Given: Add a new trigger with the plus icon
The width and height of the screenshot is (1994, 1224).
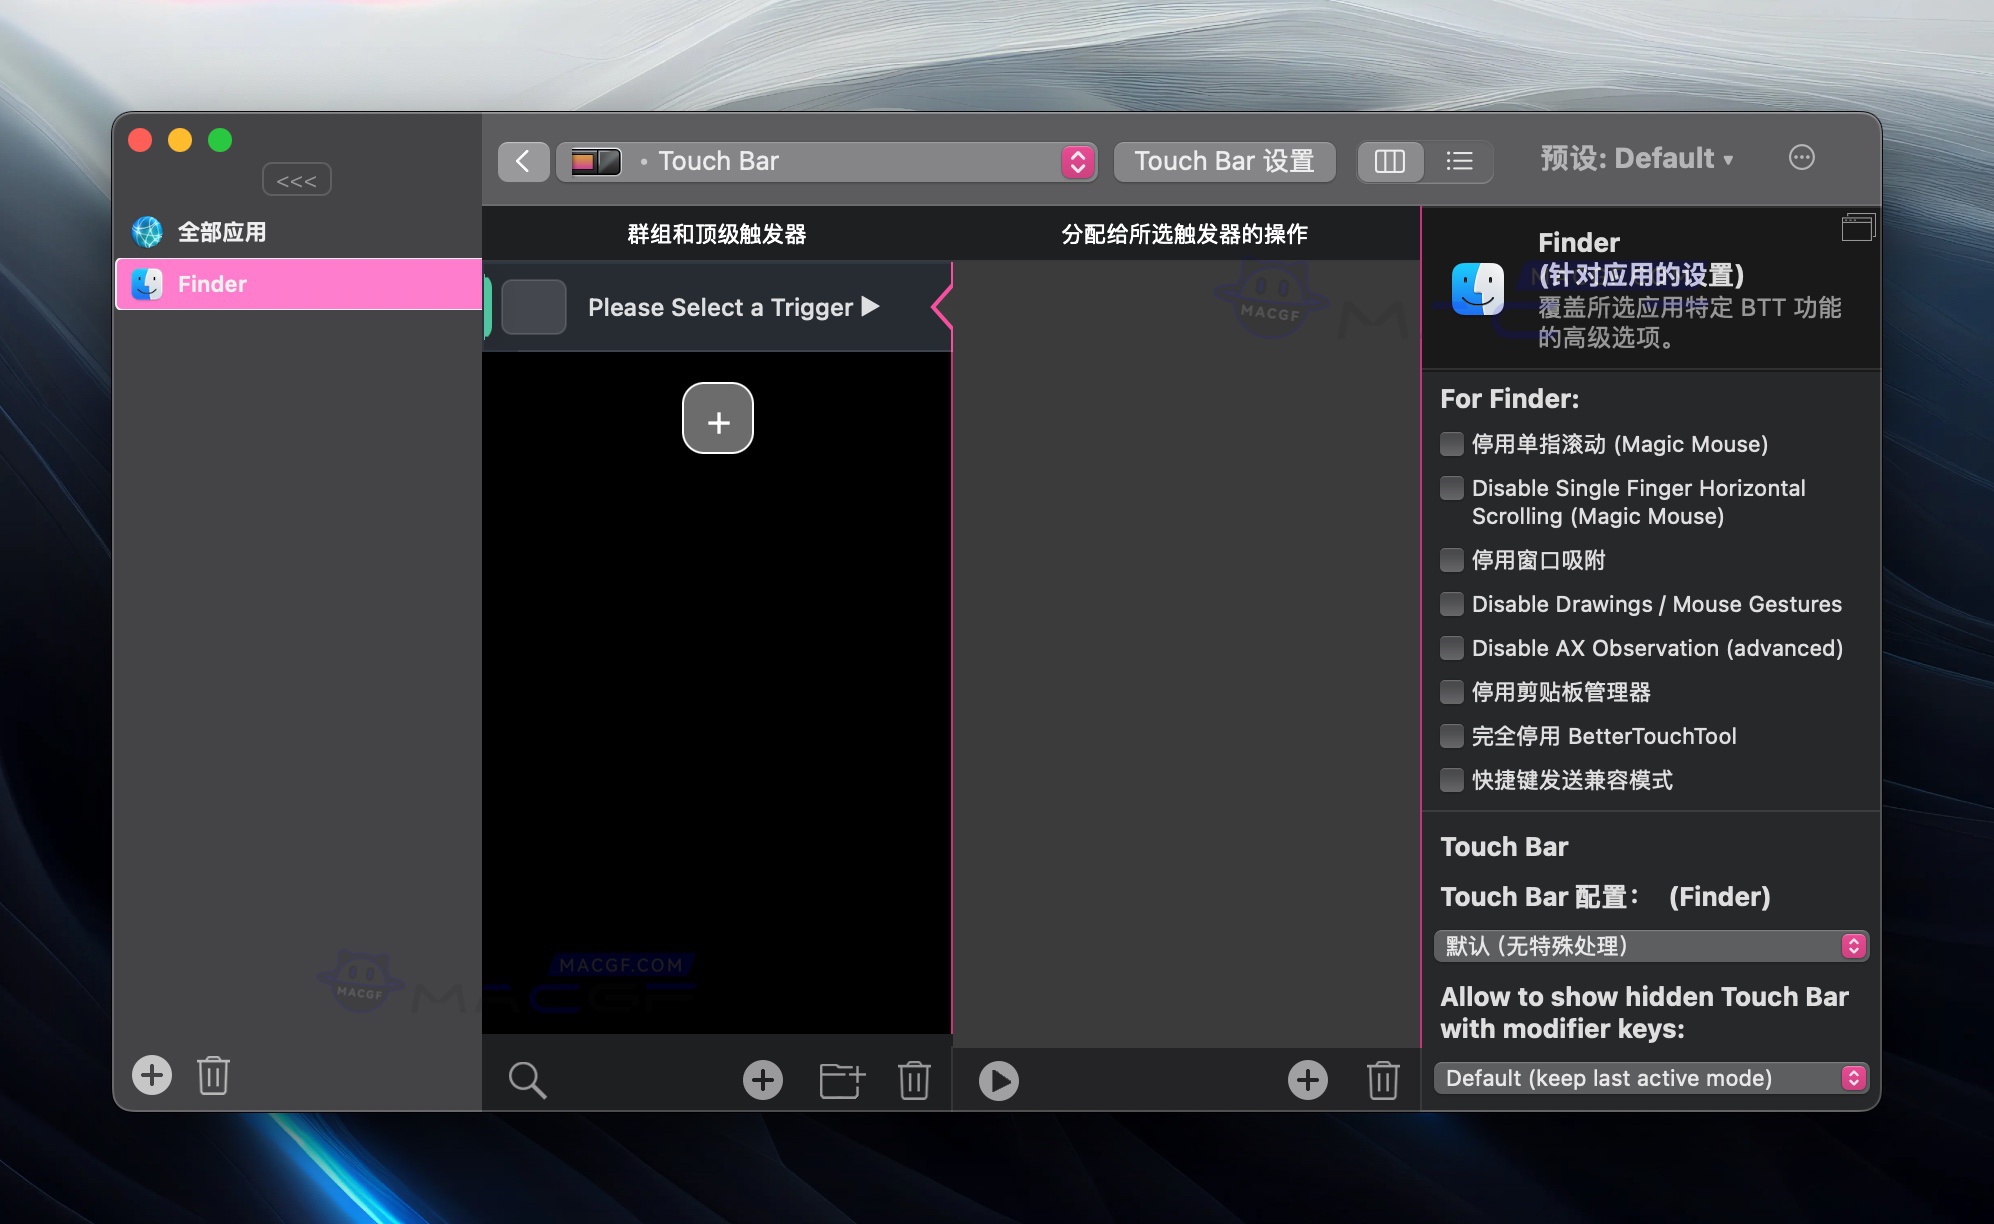Looking at the screenshot, I should click(763, 1079).
